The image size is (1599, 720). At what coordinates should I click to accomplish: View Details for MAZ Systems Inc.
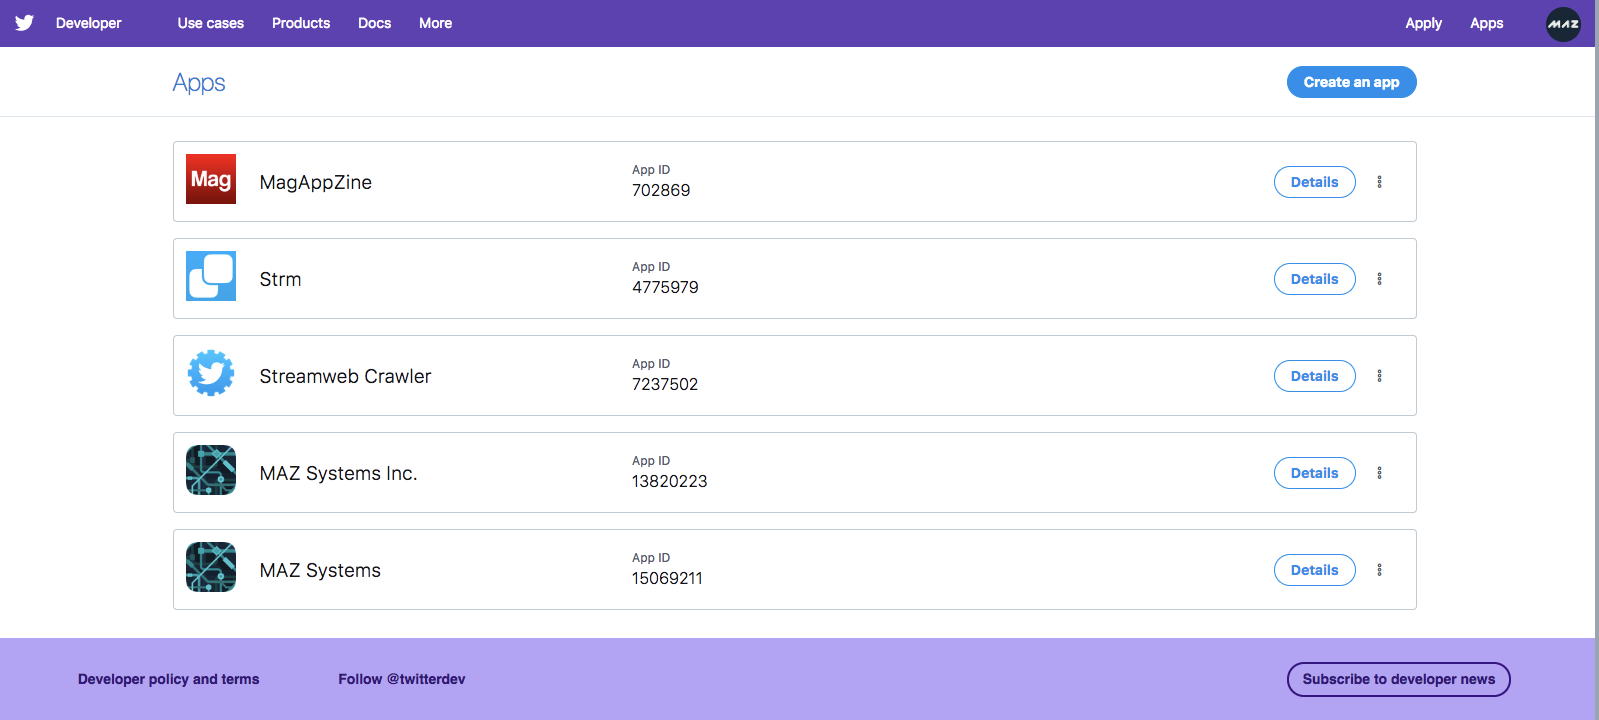(x=1314, y=473)
